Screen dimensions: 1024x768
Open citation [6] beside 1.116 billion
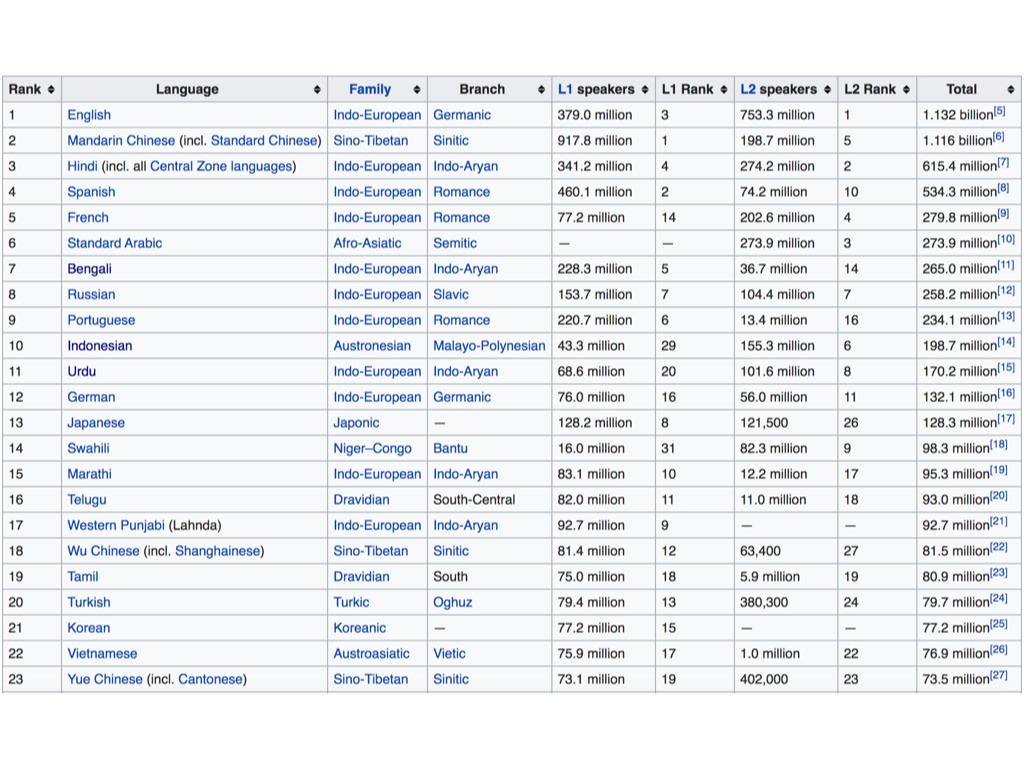pyautogui.click(x=999, y=136)
